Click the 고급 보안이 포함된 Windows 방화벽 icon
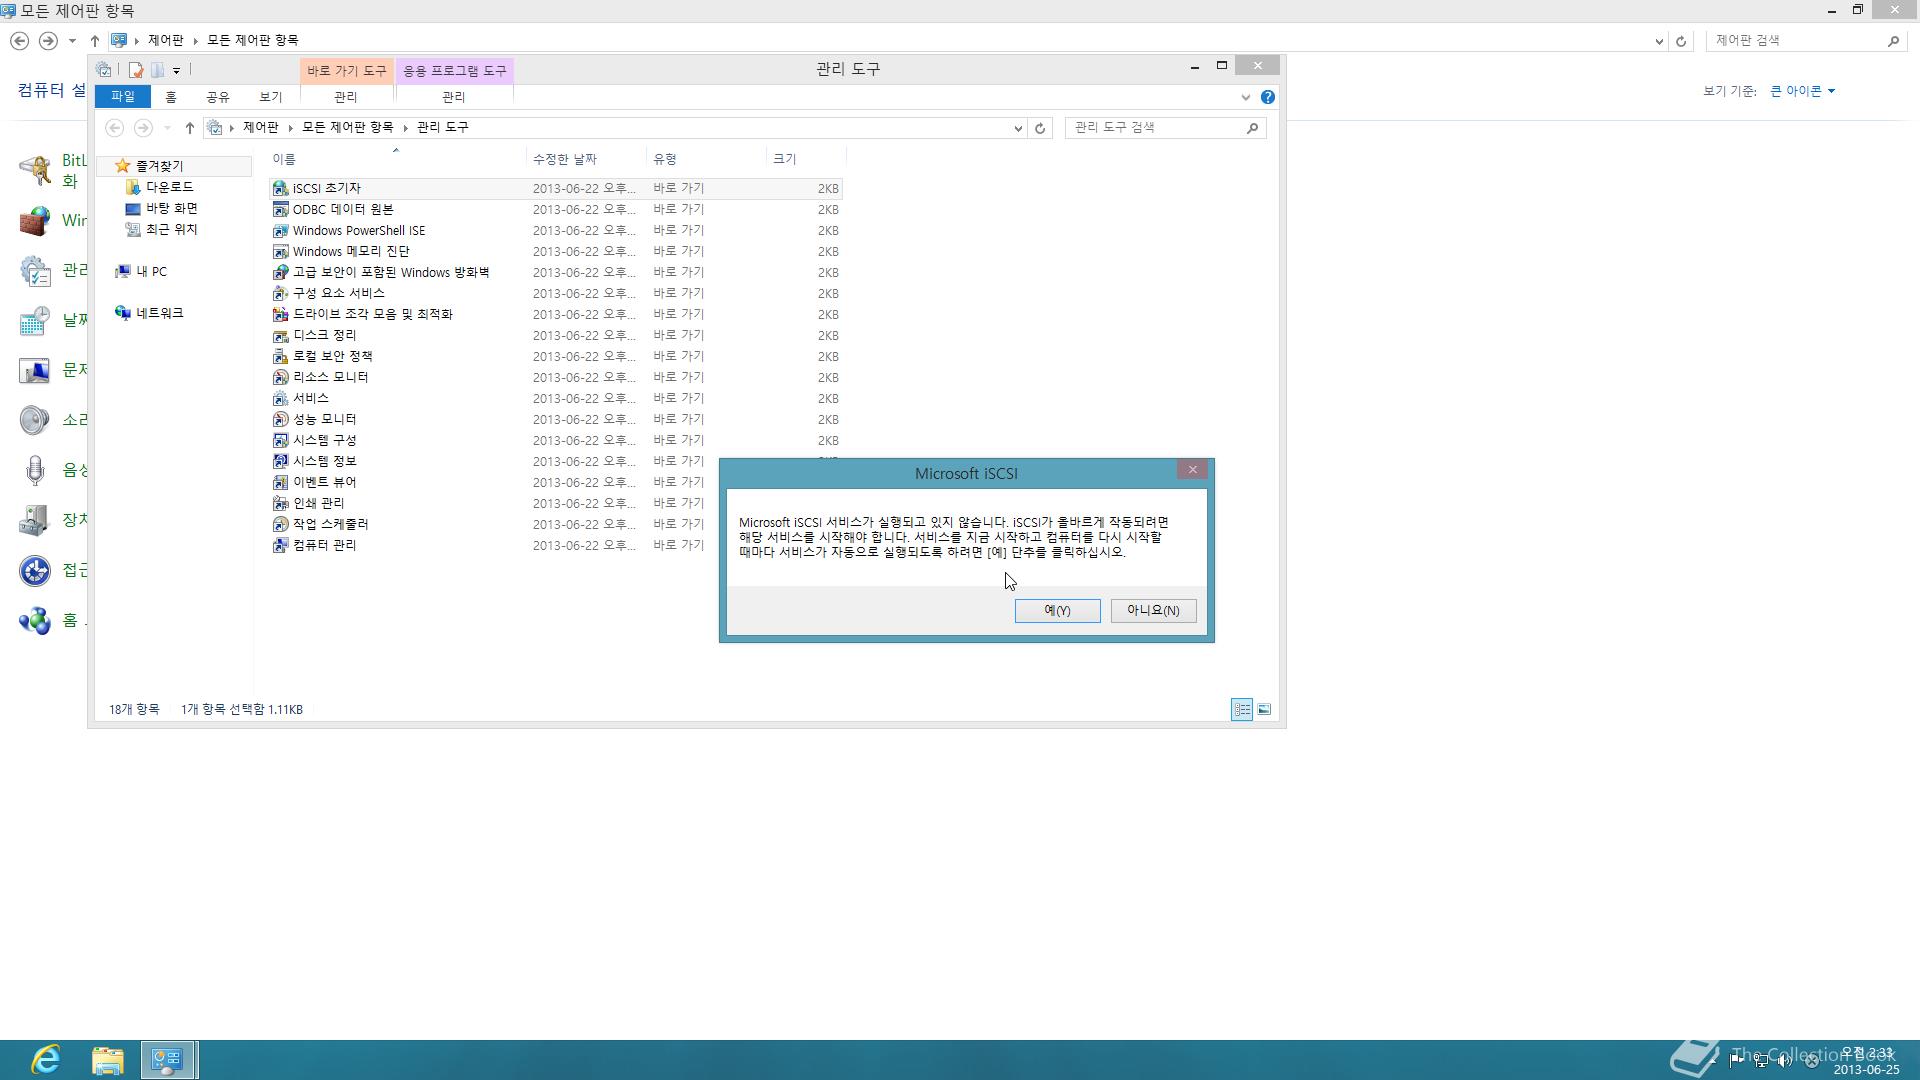The image size is (1920, 1080). (280, 272)
